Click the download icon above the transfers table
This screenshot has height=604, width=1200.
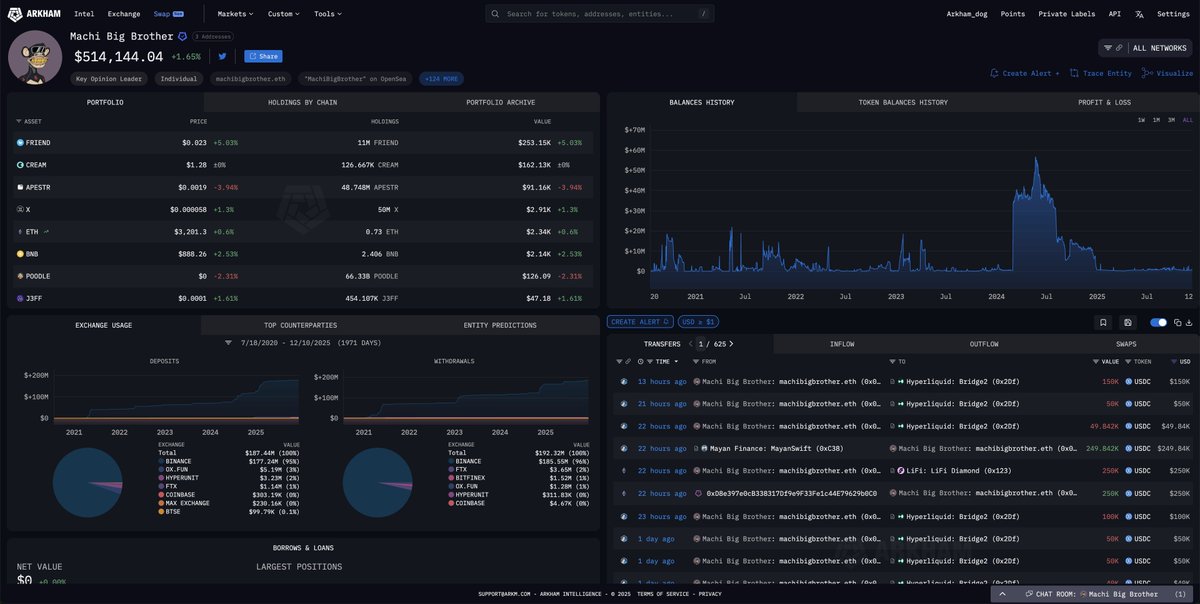click(1189, 322)
